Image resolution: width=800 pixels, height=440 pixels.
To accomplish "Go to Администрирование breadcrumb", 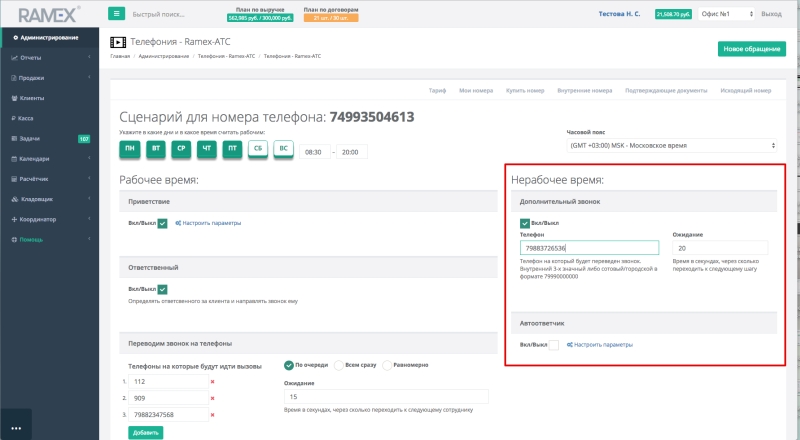I will (164, 56).
